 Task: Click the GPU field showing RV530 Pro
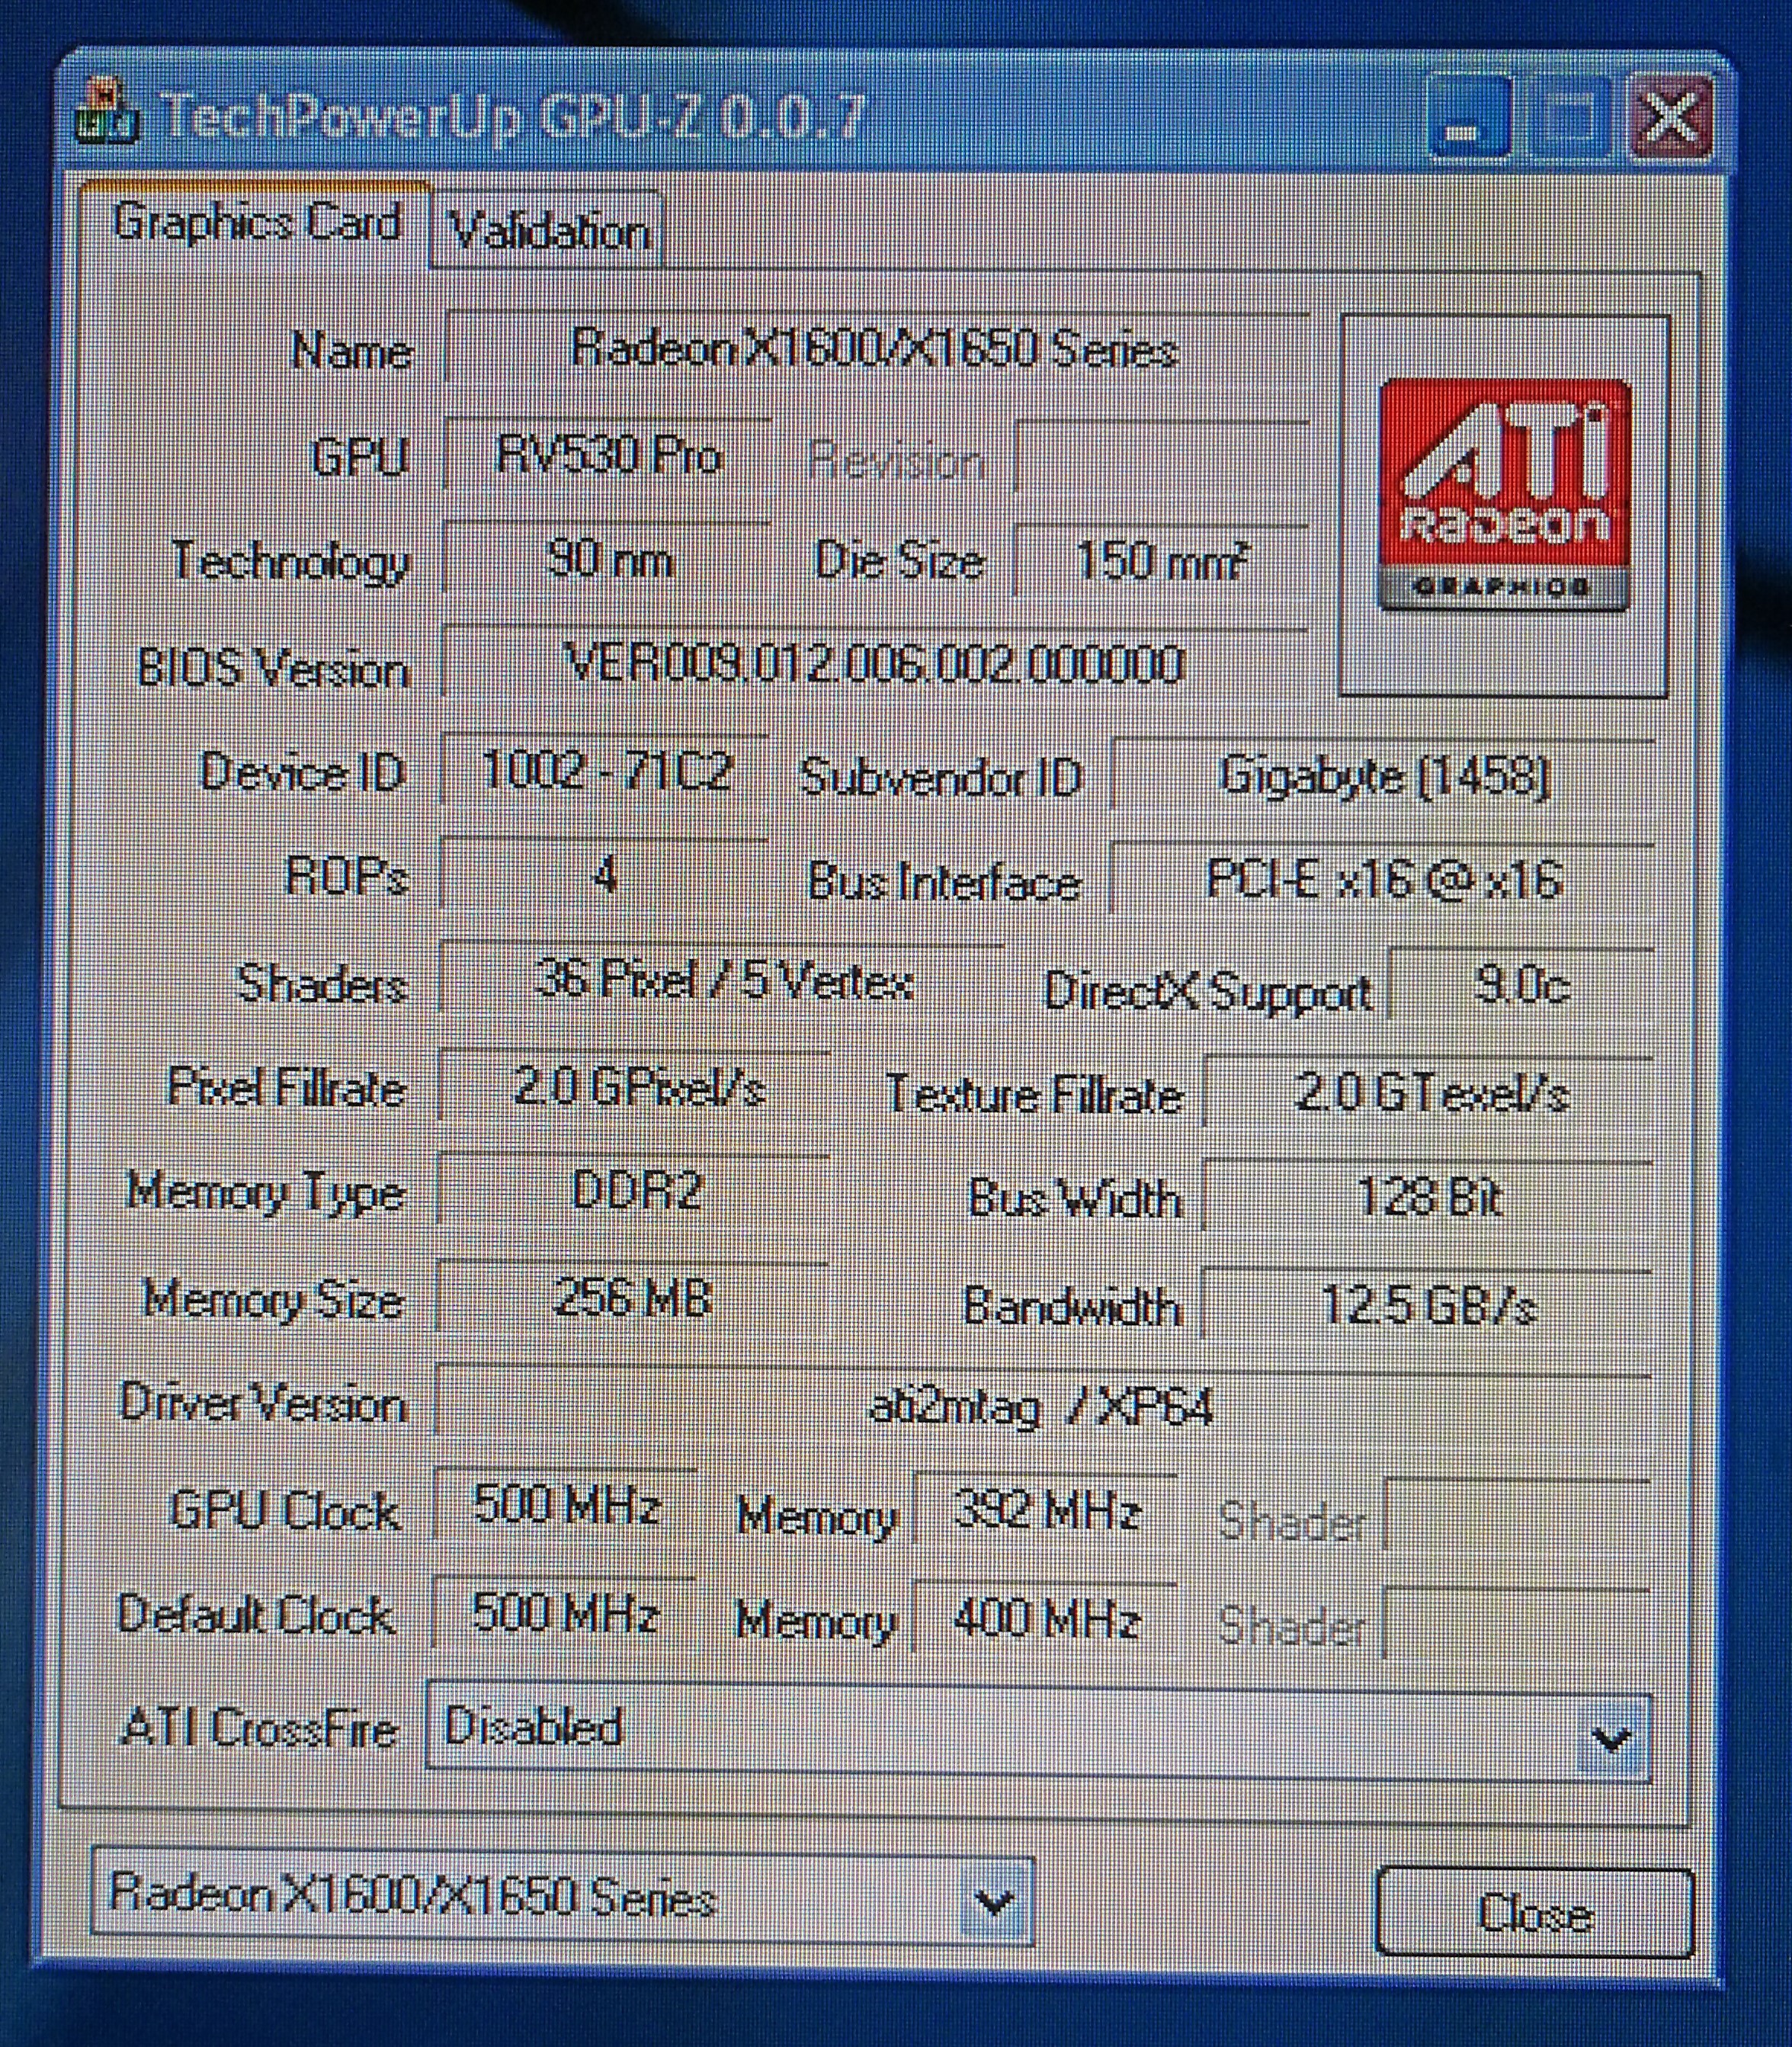click(x=607, y=457)
